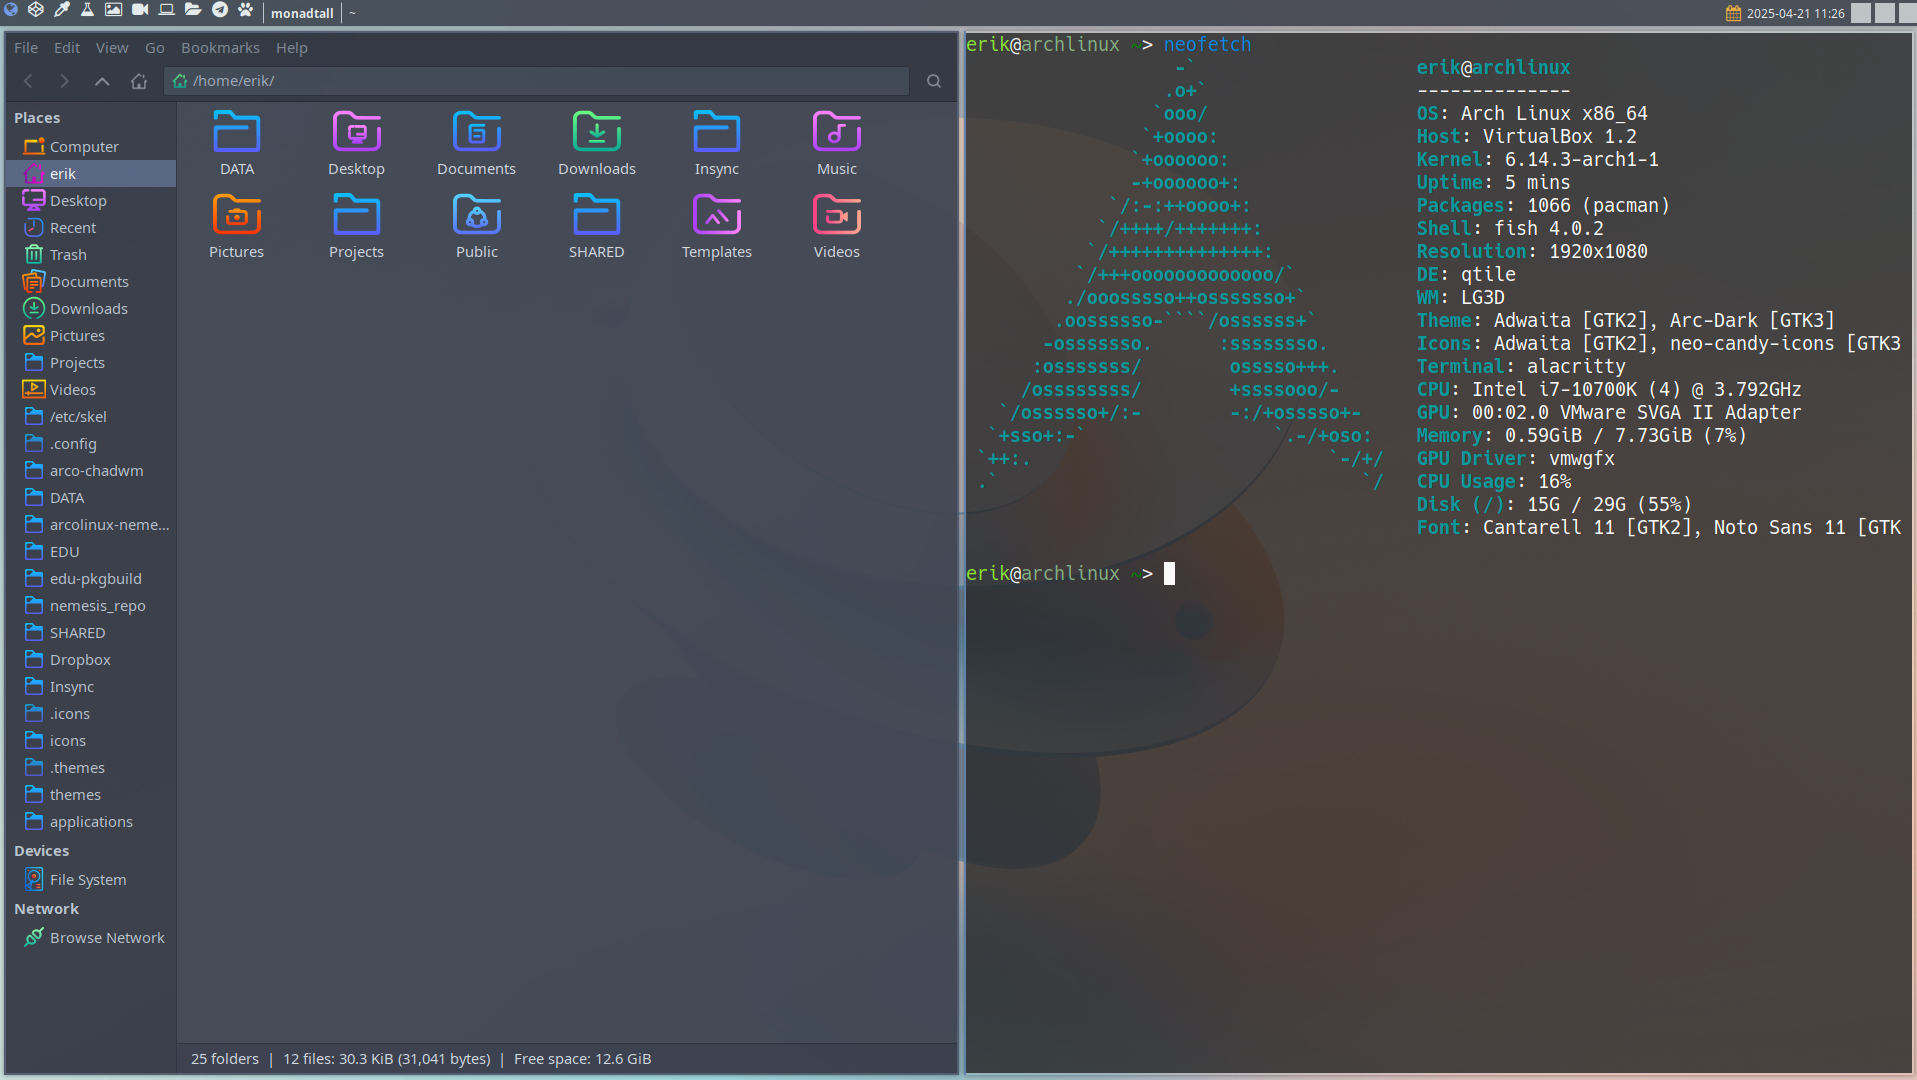Viewport: 1917px width, 1080px height.
Task: Switch to the eyedropper workspace icon
Action: click(62, 10)
